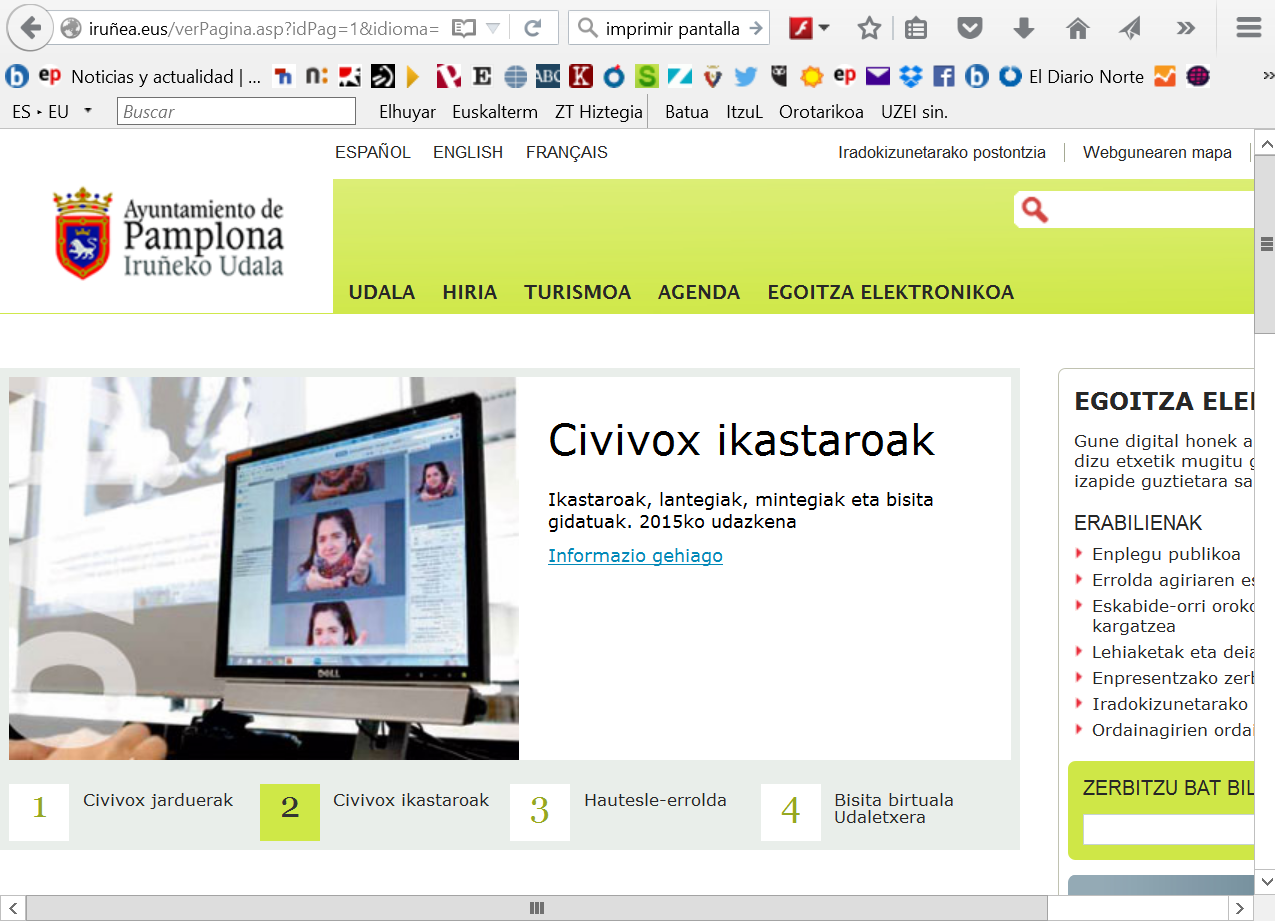Open the Pocket icon in the toolbar
1275x921 pixels.
pyautogui.click(x=969, y=28)
